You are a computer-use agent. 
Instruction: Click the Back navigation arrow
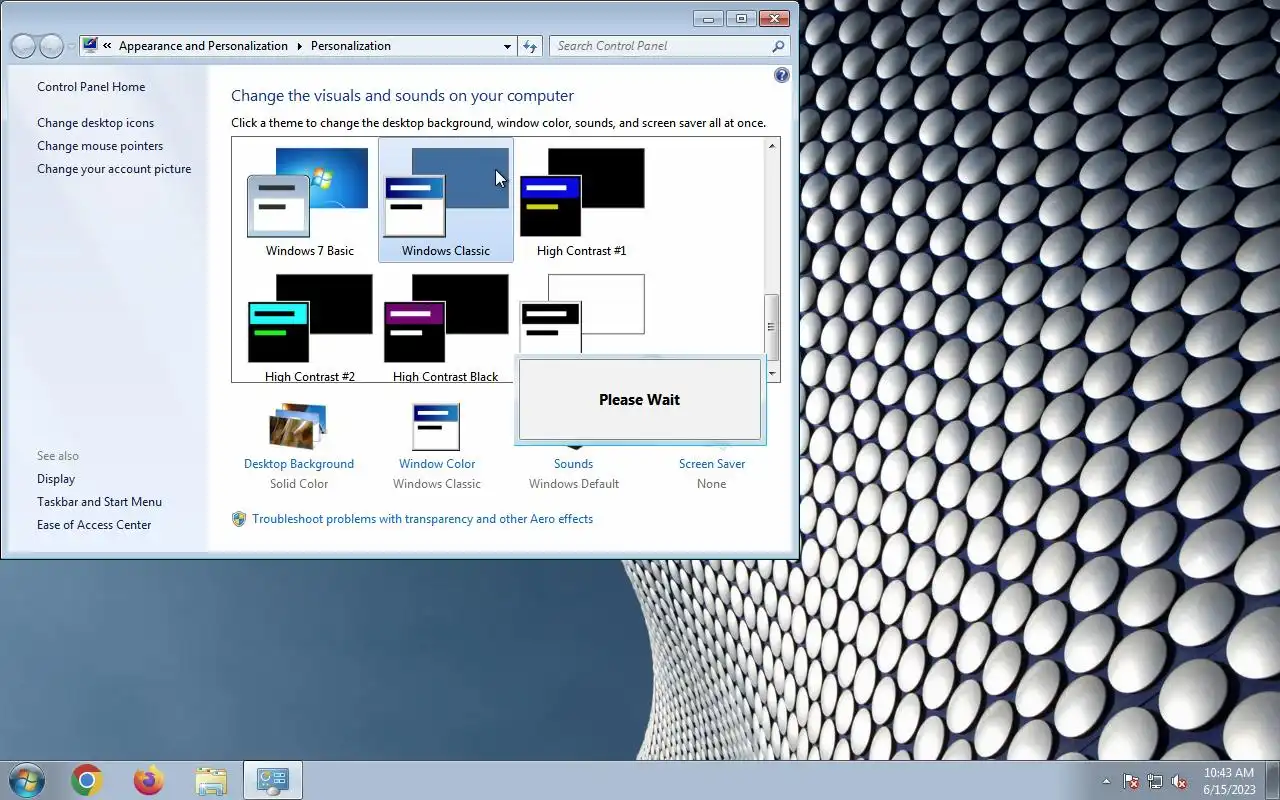(23, 46)
